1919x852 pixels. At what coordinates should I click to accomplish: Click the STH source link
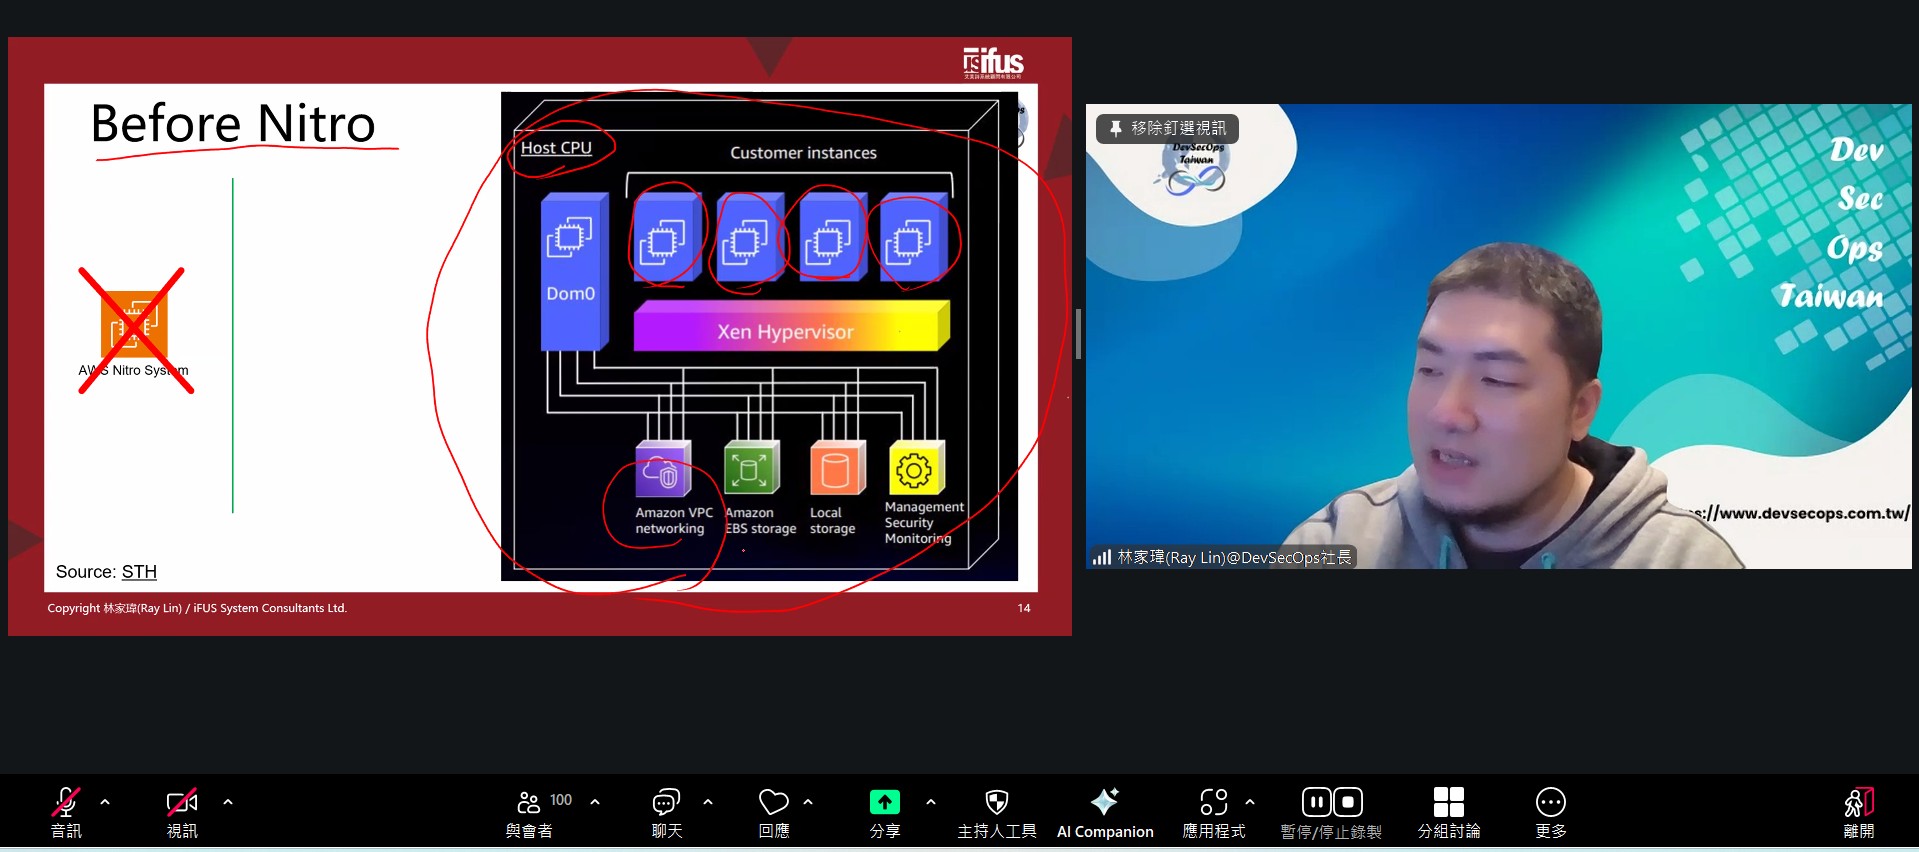coord(139,572)
